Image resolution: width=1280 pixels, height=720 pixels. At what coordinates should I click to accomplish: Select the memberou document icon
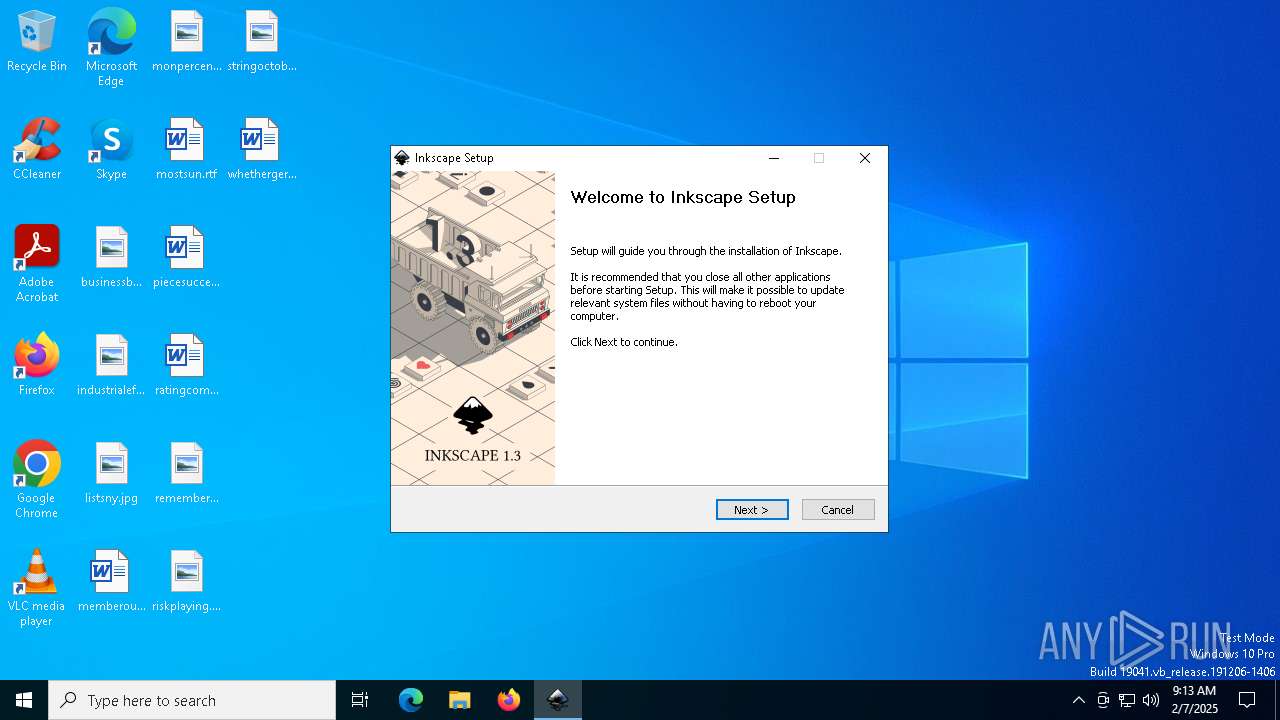tap(111, 582)
